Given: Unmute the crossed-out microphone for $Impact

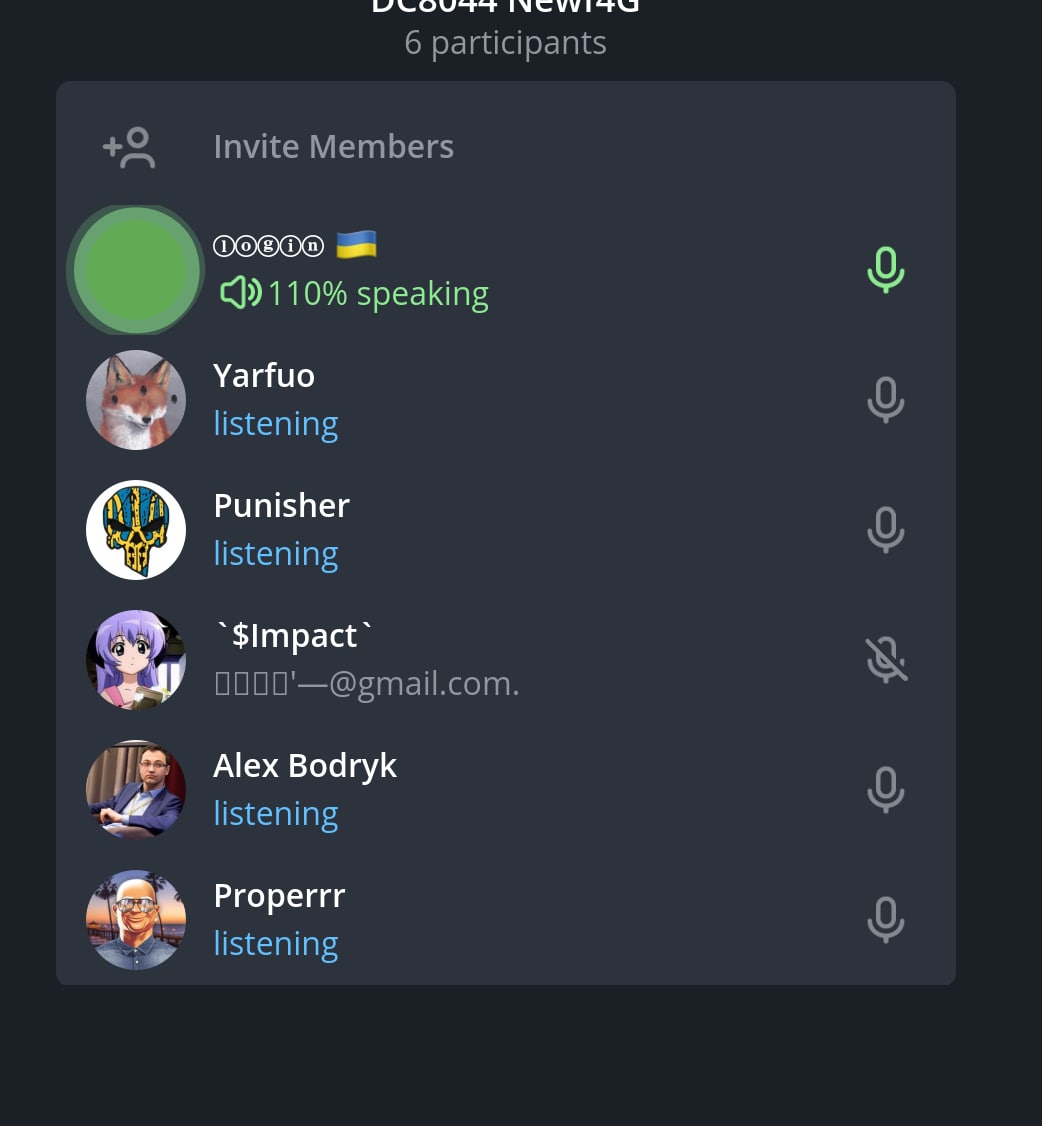Looking at the screenshot, I should click(886, 660).
